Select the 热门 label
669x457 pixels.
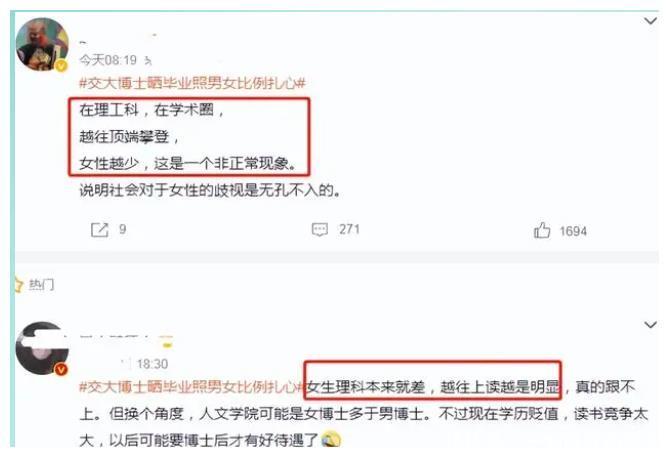[41, 285]
